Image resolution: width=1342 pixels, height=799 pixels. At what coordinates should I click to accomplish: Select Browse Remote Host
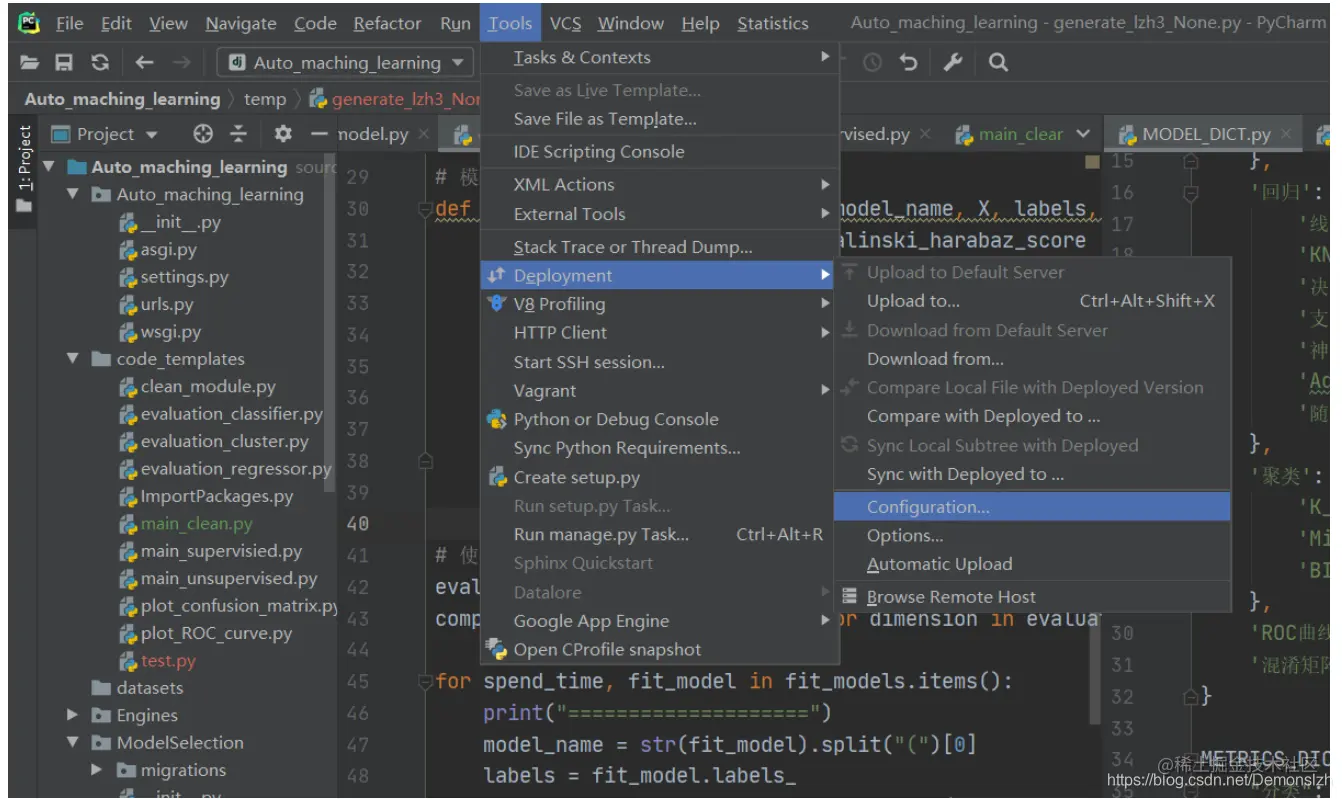1032,597
